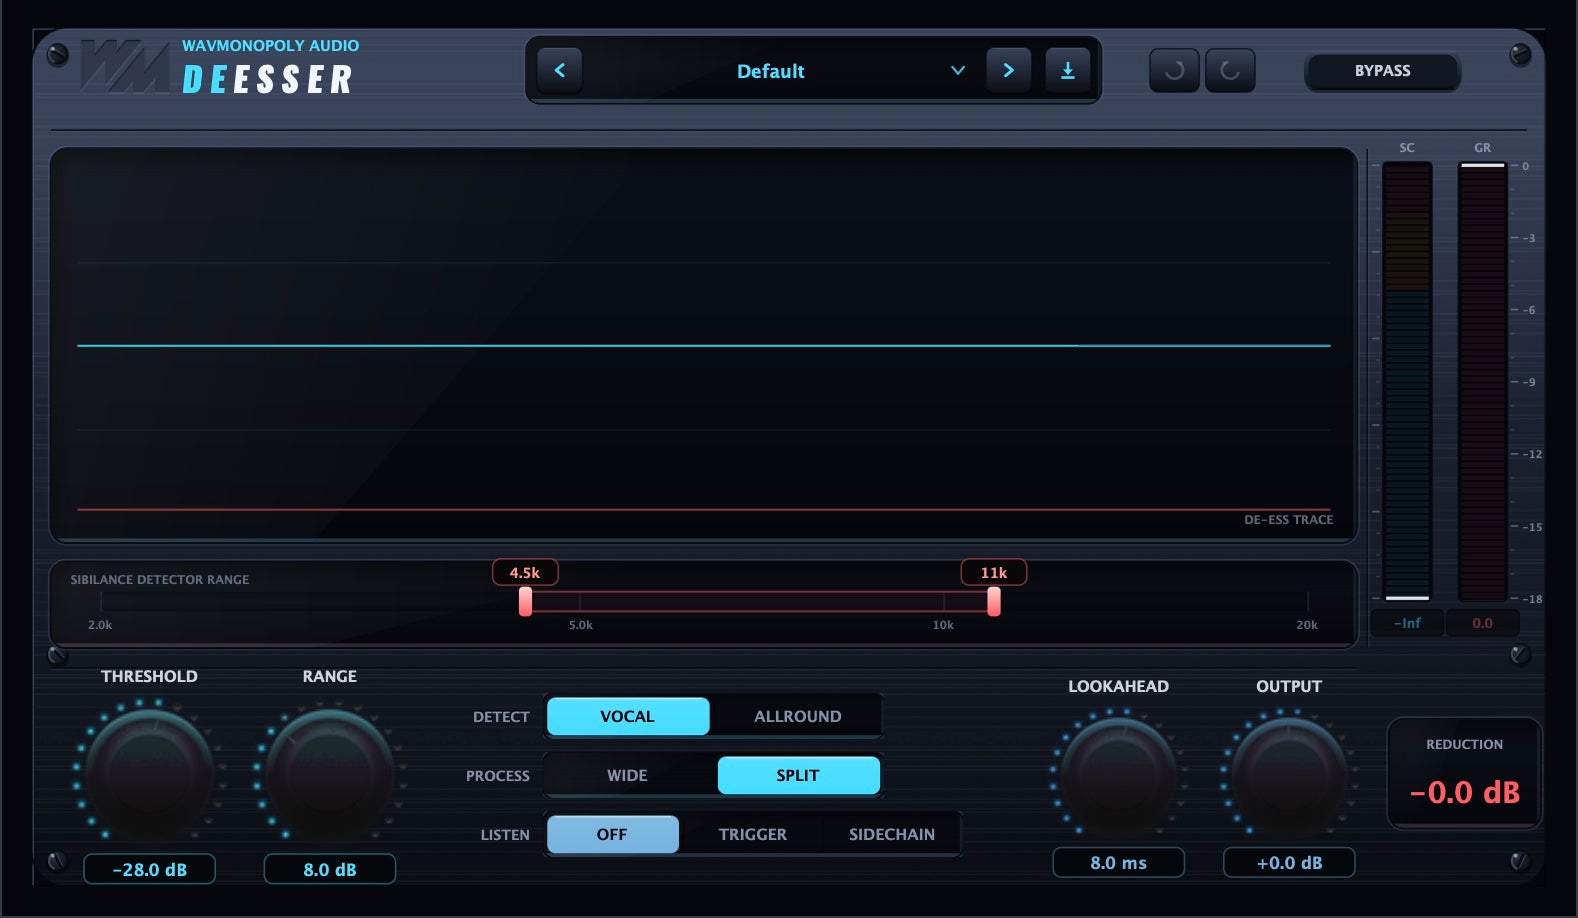Click the Threshold knob

tap(149, 773)
